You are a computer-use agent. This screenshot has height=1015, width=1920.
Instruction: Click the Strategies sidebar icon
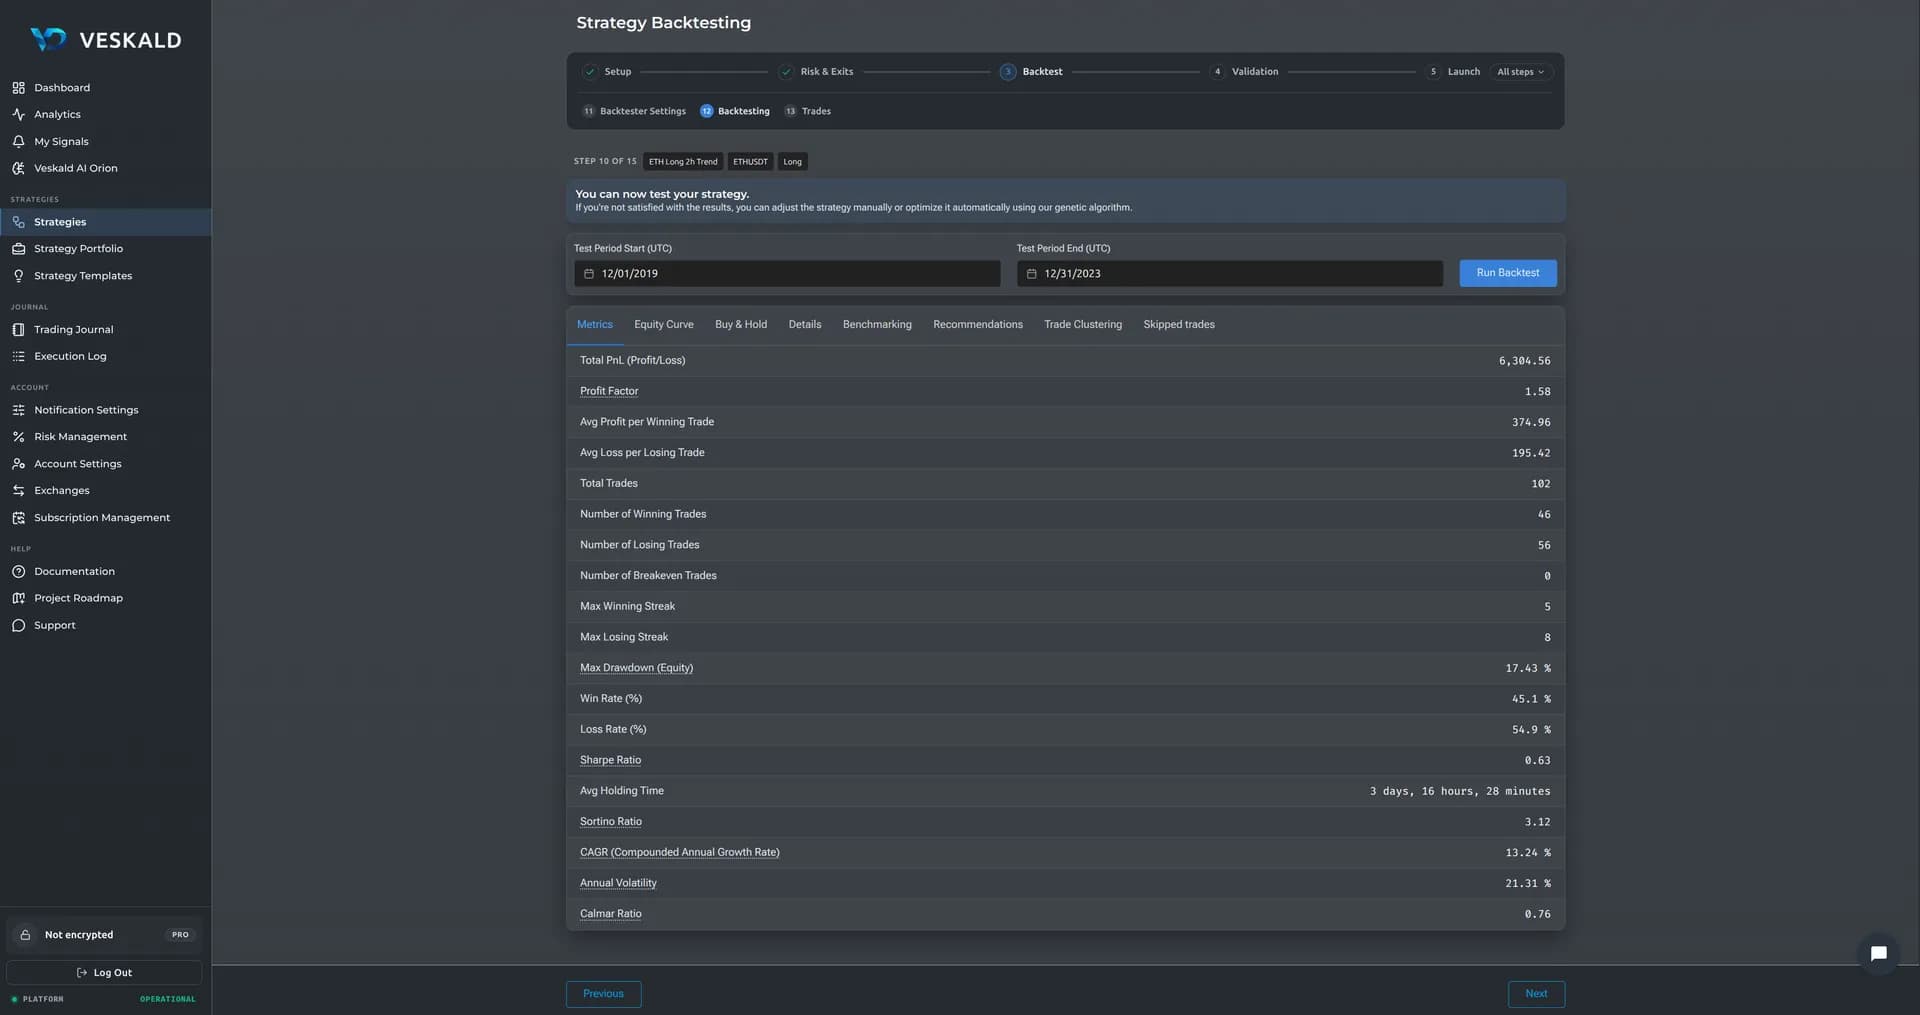click(18, 222)
